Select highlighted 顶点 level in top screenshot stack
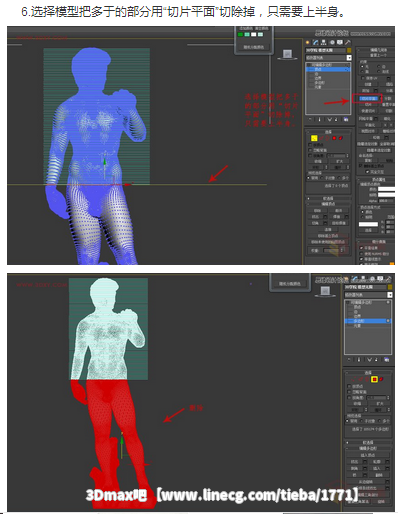 [328, 69]
